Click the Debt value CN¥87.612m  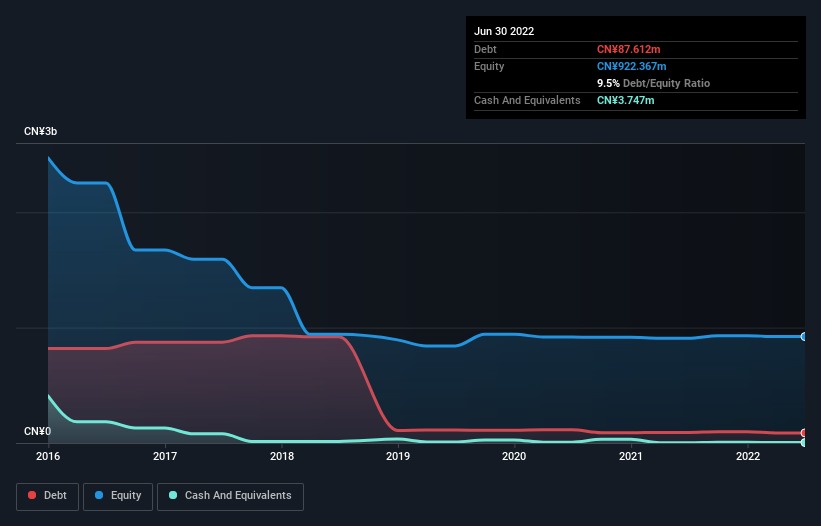(x=628, y=49)
